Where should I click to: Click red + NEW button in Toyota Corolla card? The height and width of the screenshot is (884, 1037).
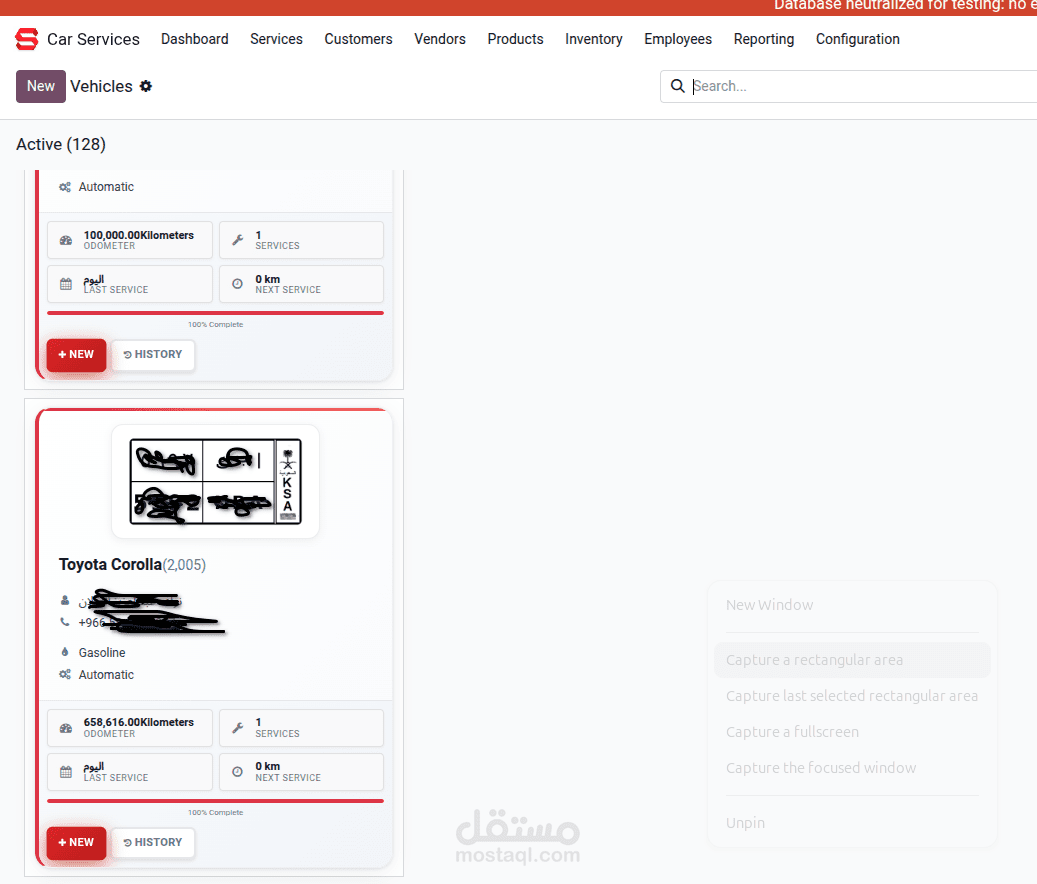pos(76,843)
